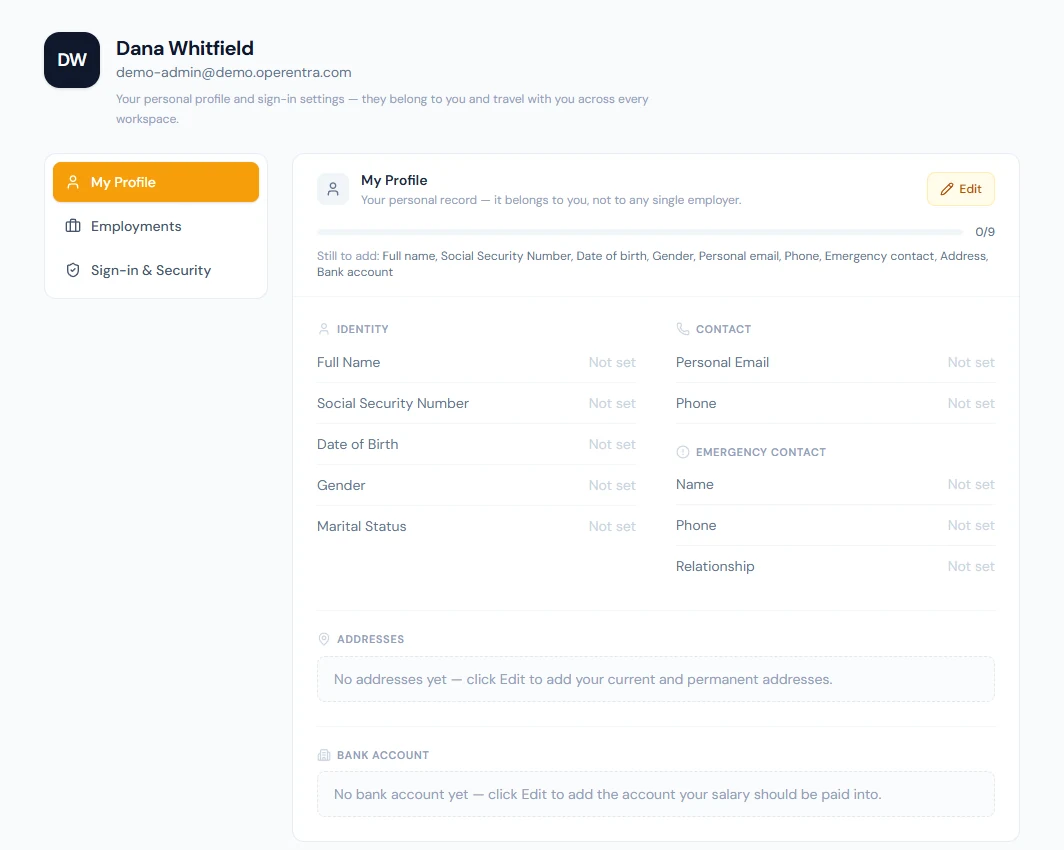This screenshot has height=850, width=1064.
Task: Click the Emergency Contact Name label
Action: pos(694,484)
